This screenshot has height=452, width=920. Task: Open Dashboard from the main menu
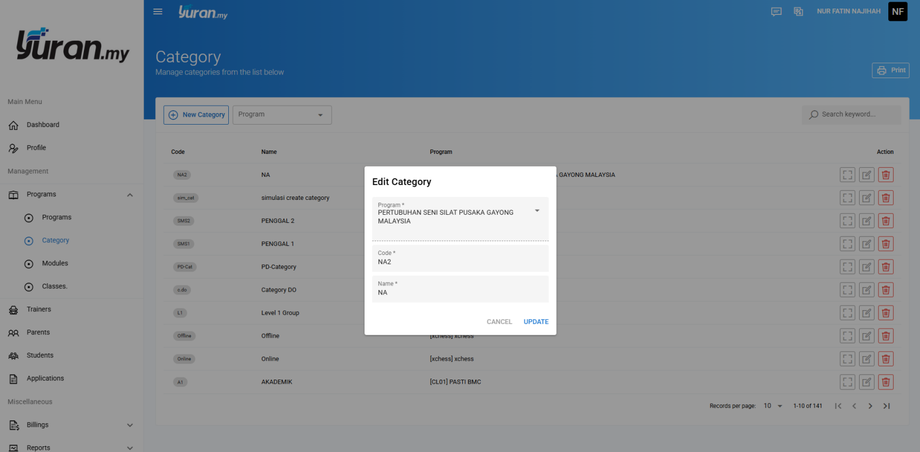coord(42,125)
